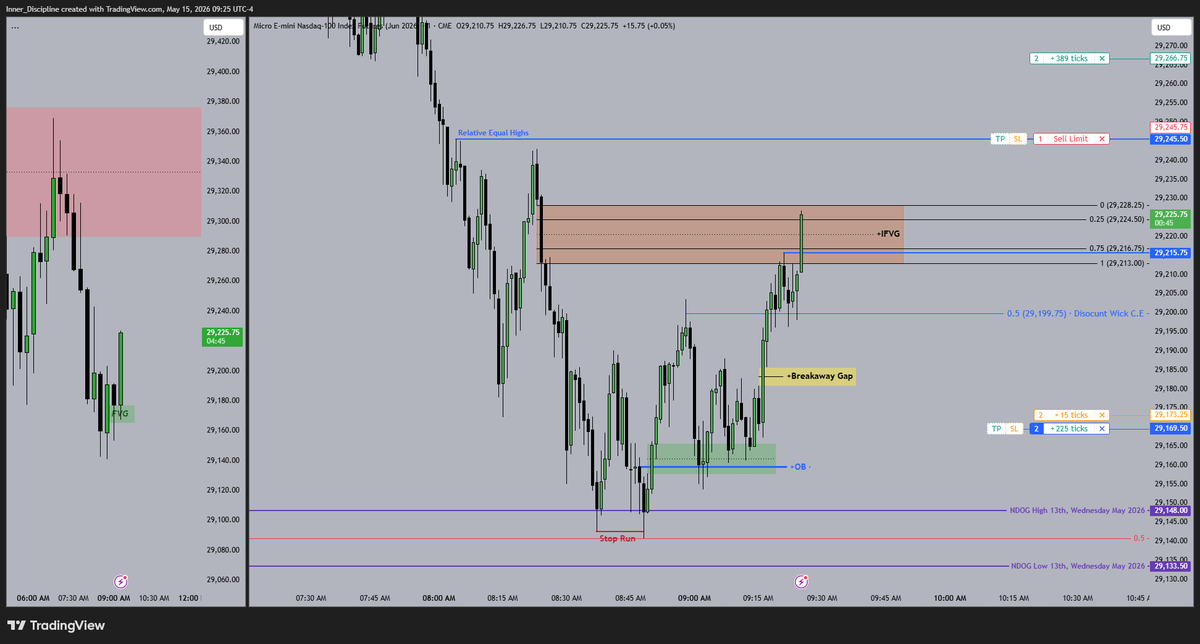1200x644 pixels.
Task: Select the NDOG High 13th line label
Action: click(x=1078, y=511)
